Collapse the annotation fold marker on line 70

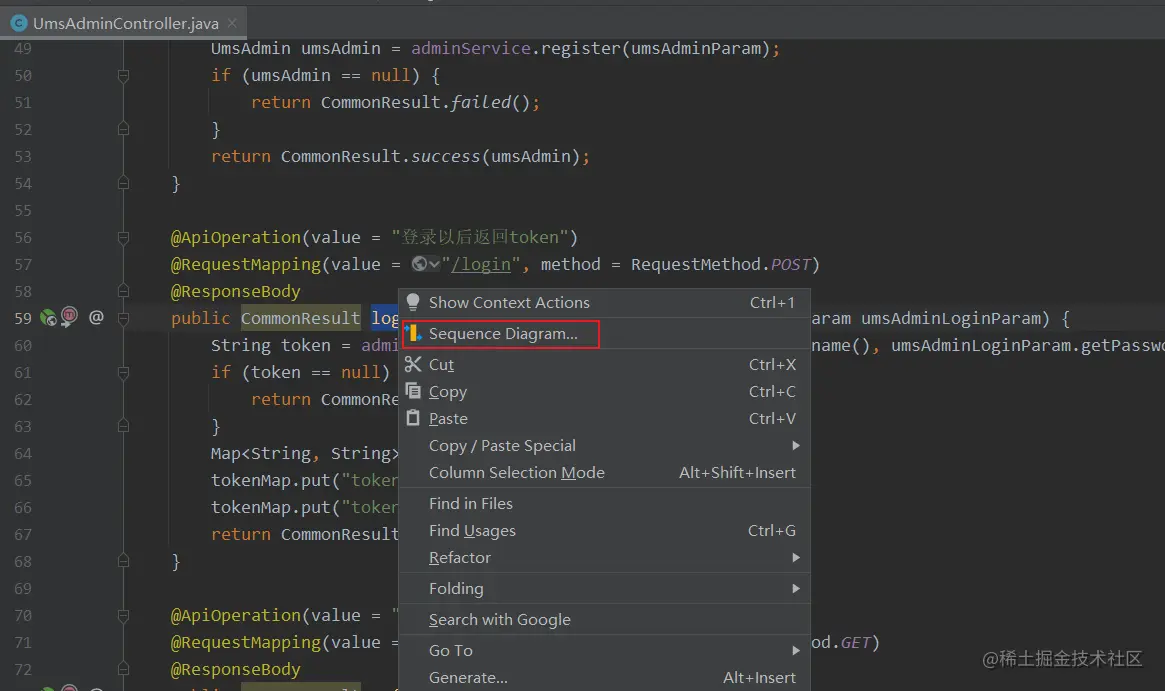(123, 615)
